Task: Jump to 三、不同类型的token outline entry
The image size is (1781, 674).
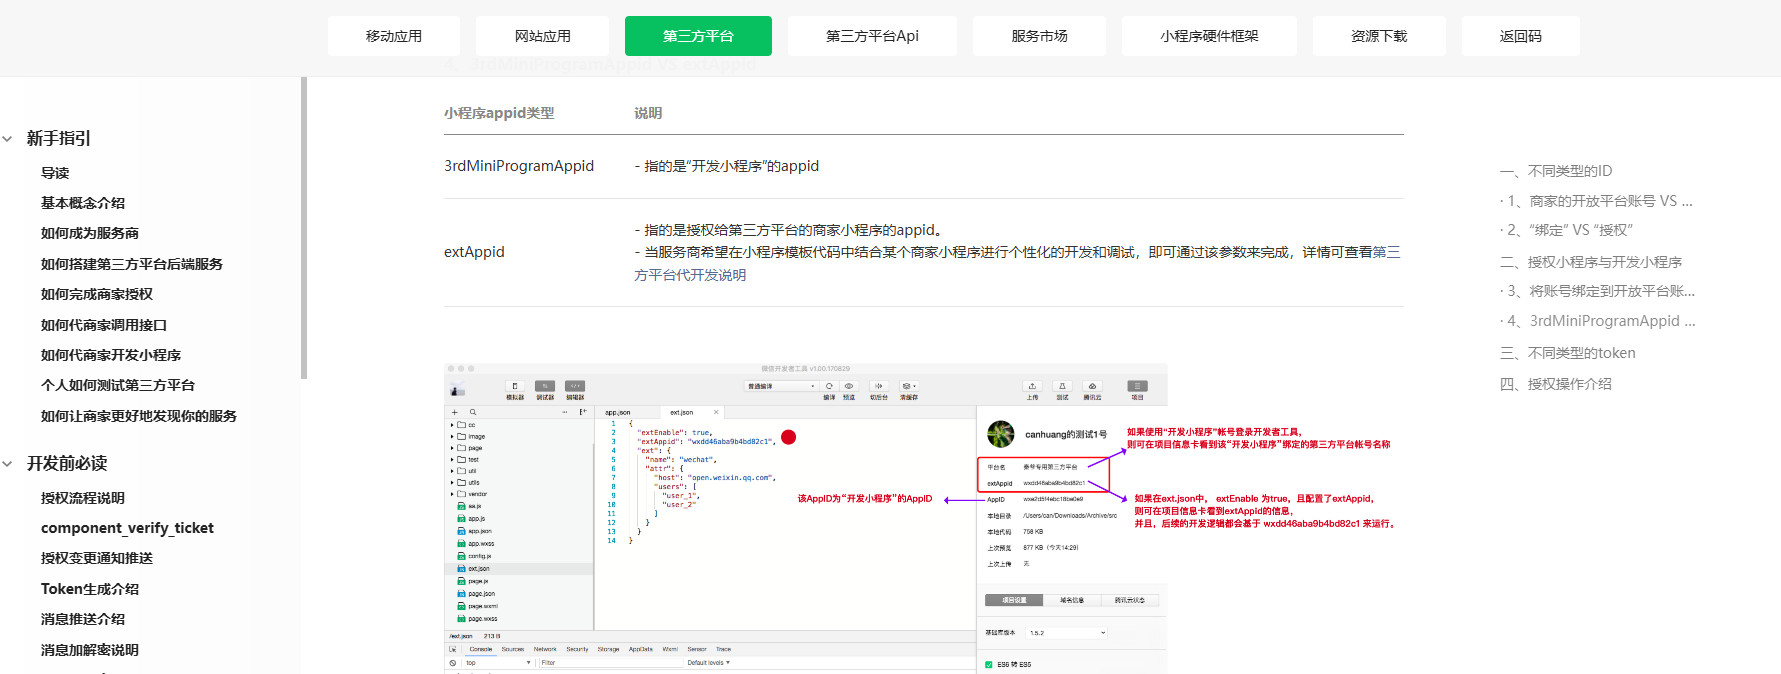Action: pyautogui.click(x=1568, y=353)
